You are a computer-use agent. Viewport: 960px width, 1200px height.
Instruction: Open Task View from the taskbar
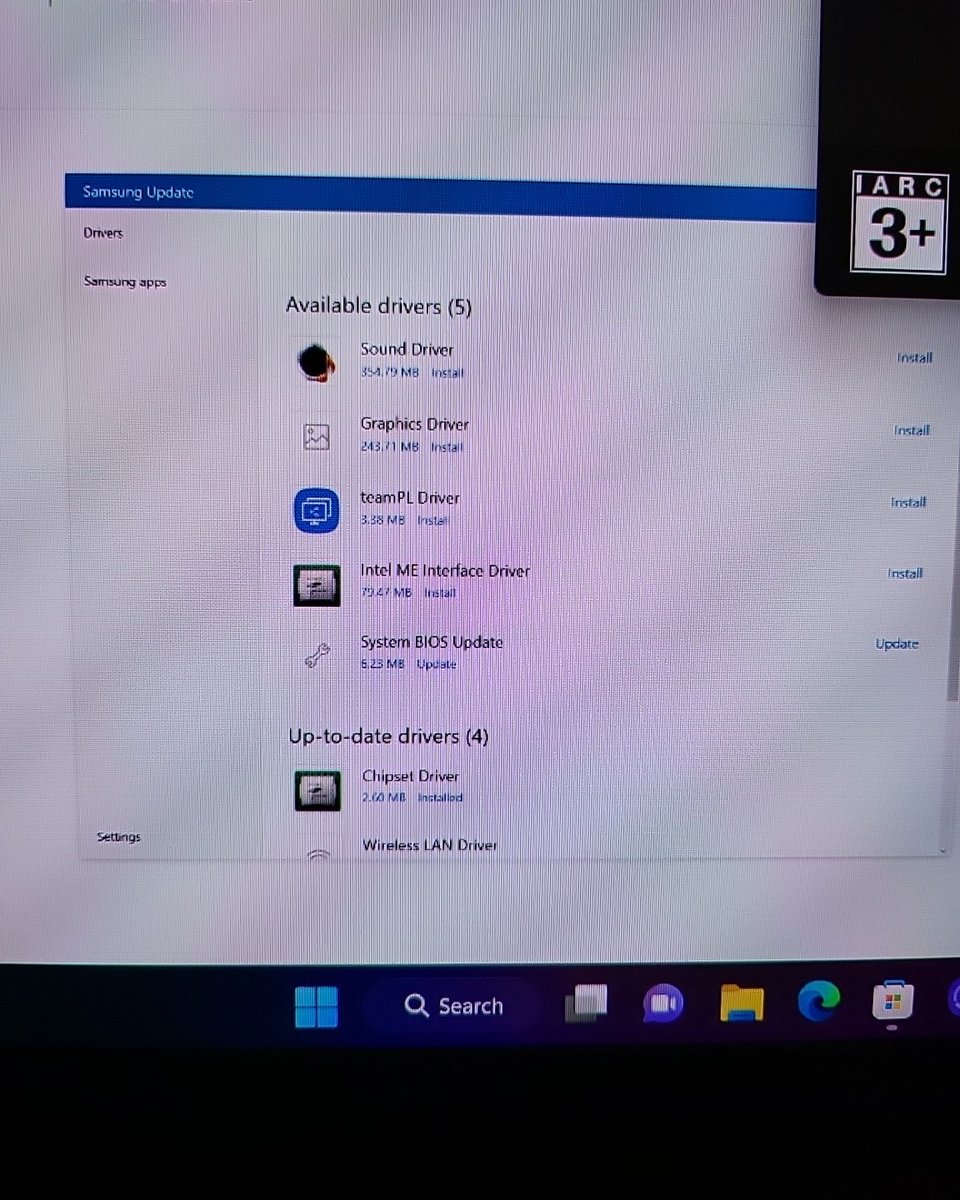(586, 1005)
